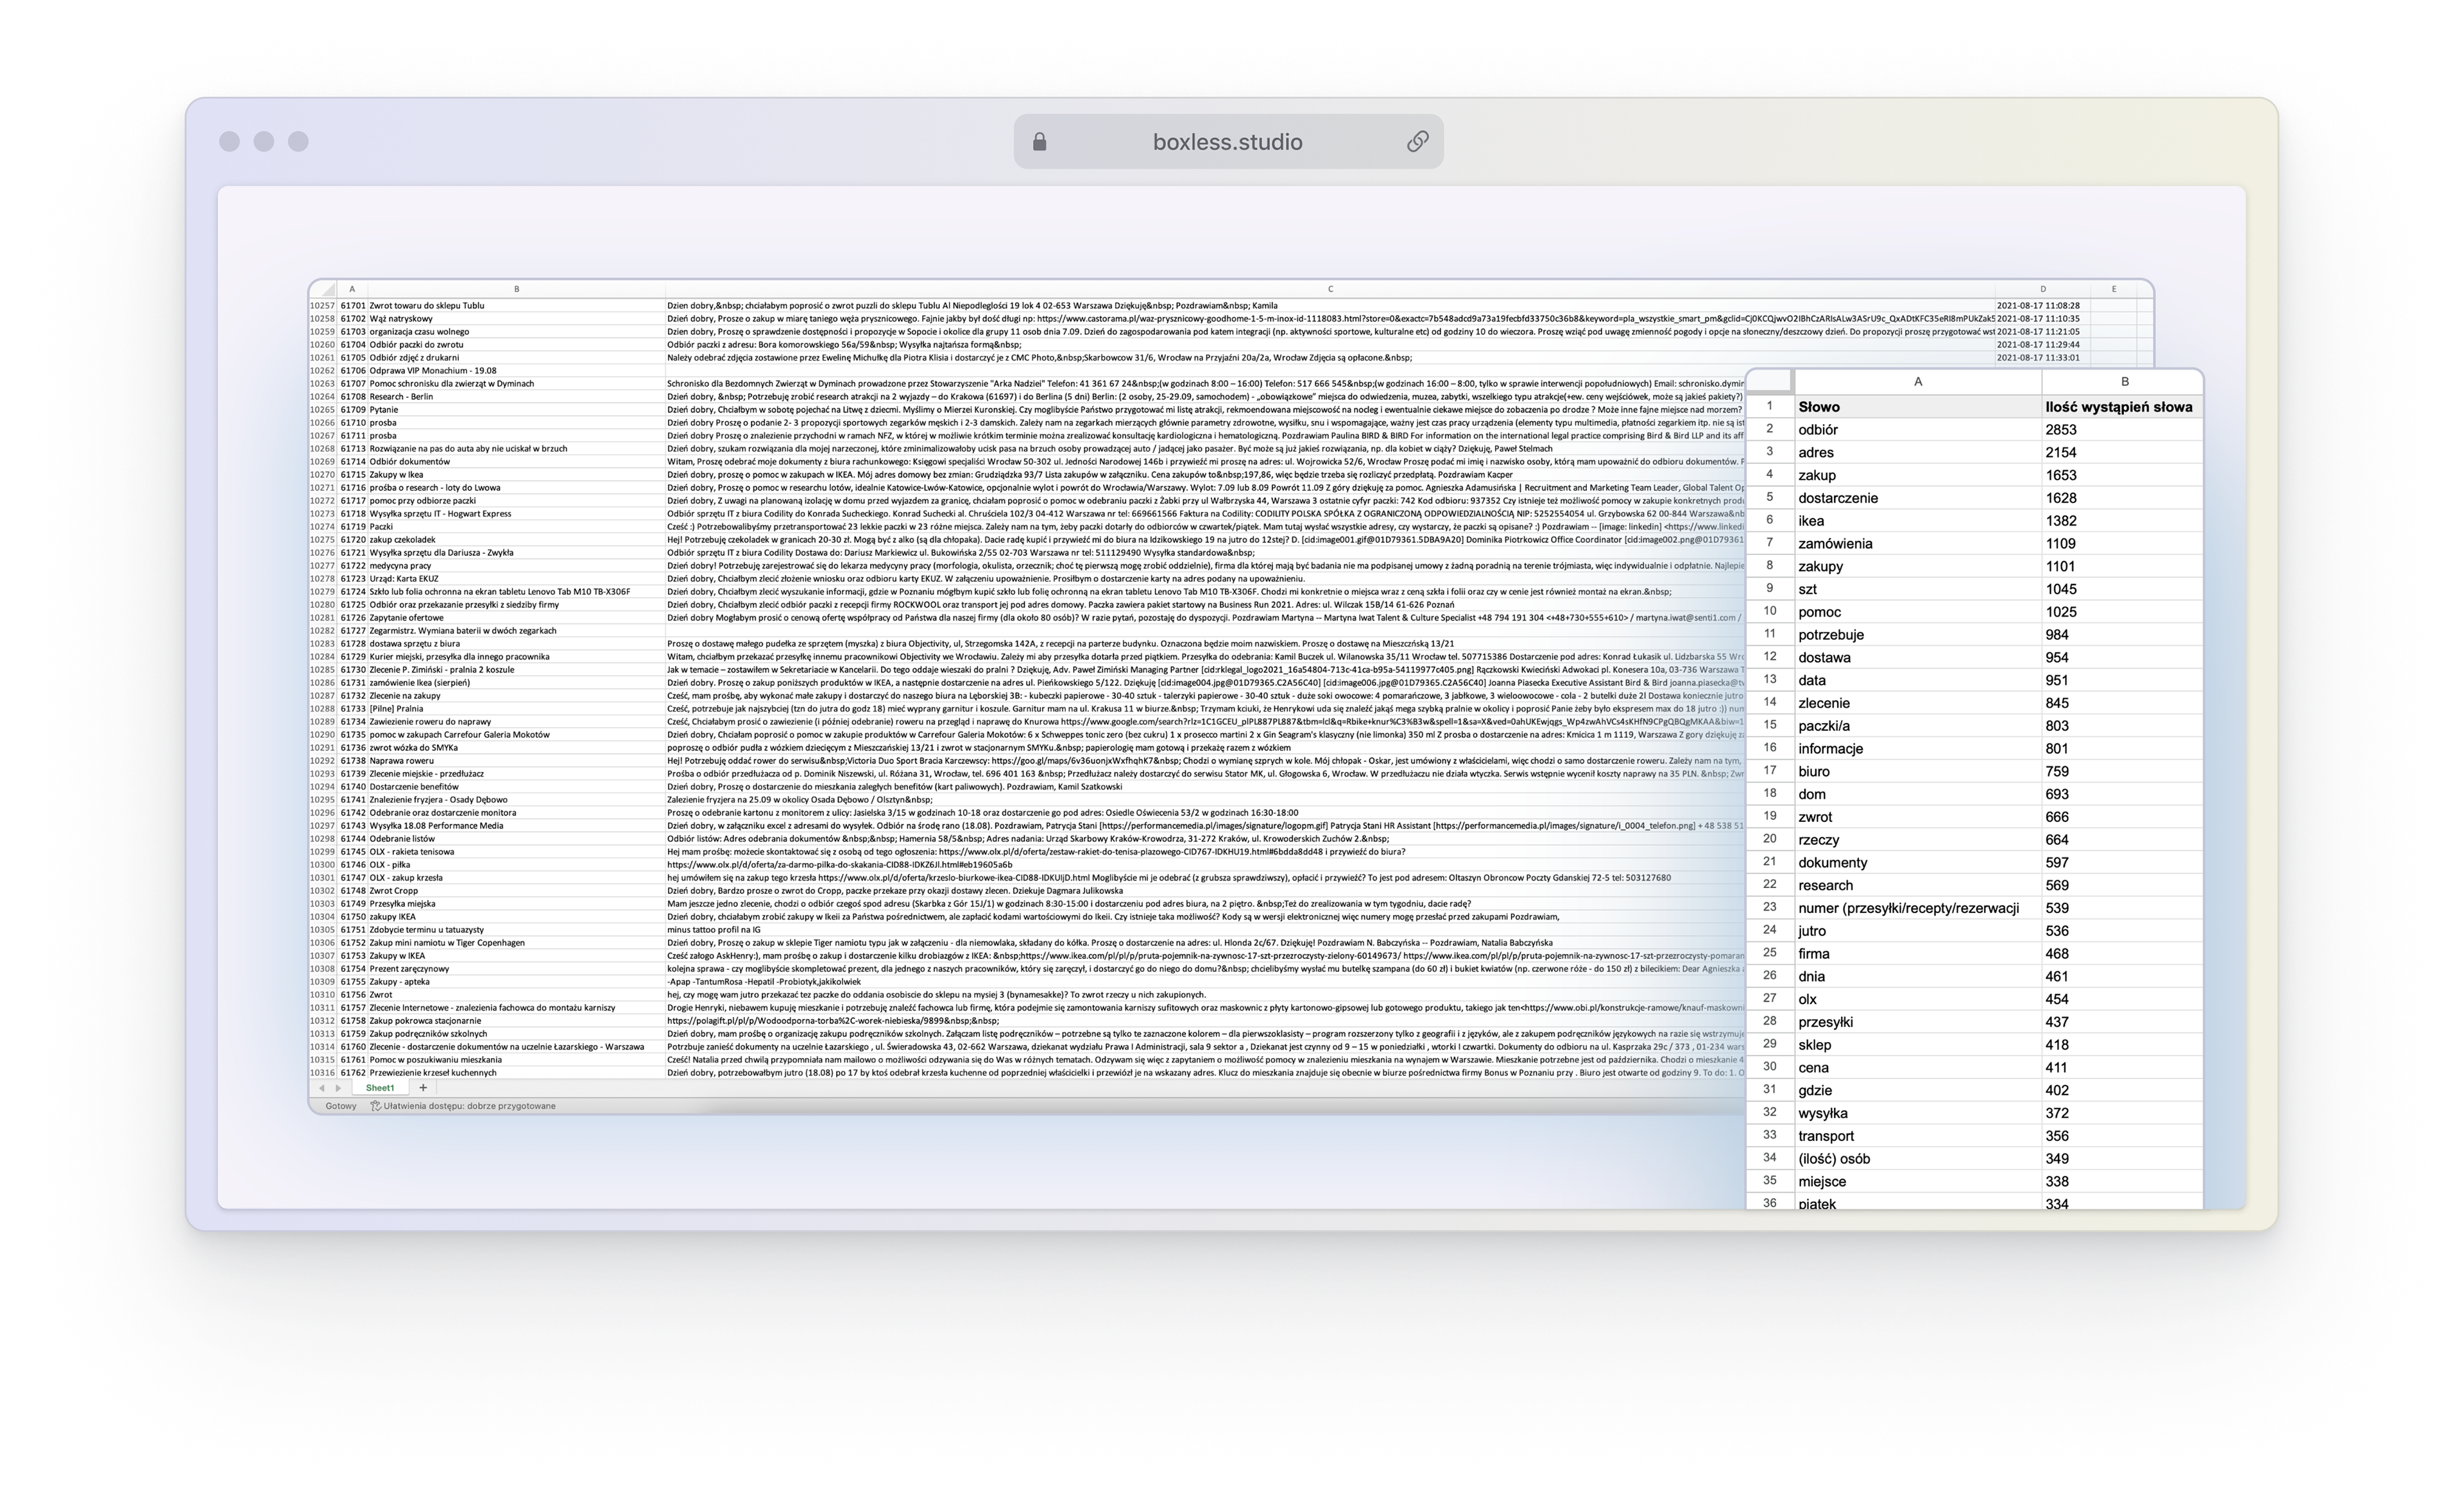The width and height of the screenshot is (2464, 1504).
Task: Click 'Ułatwienia dostępu: dobrze przygotowane' status text
Action: (469, 1106)
